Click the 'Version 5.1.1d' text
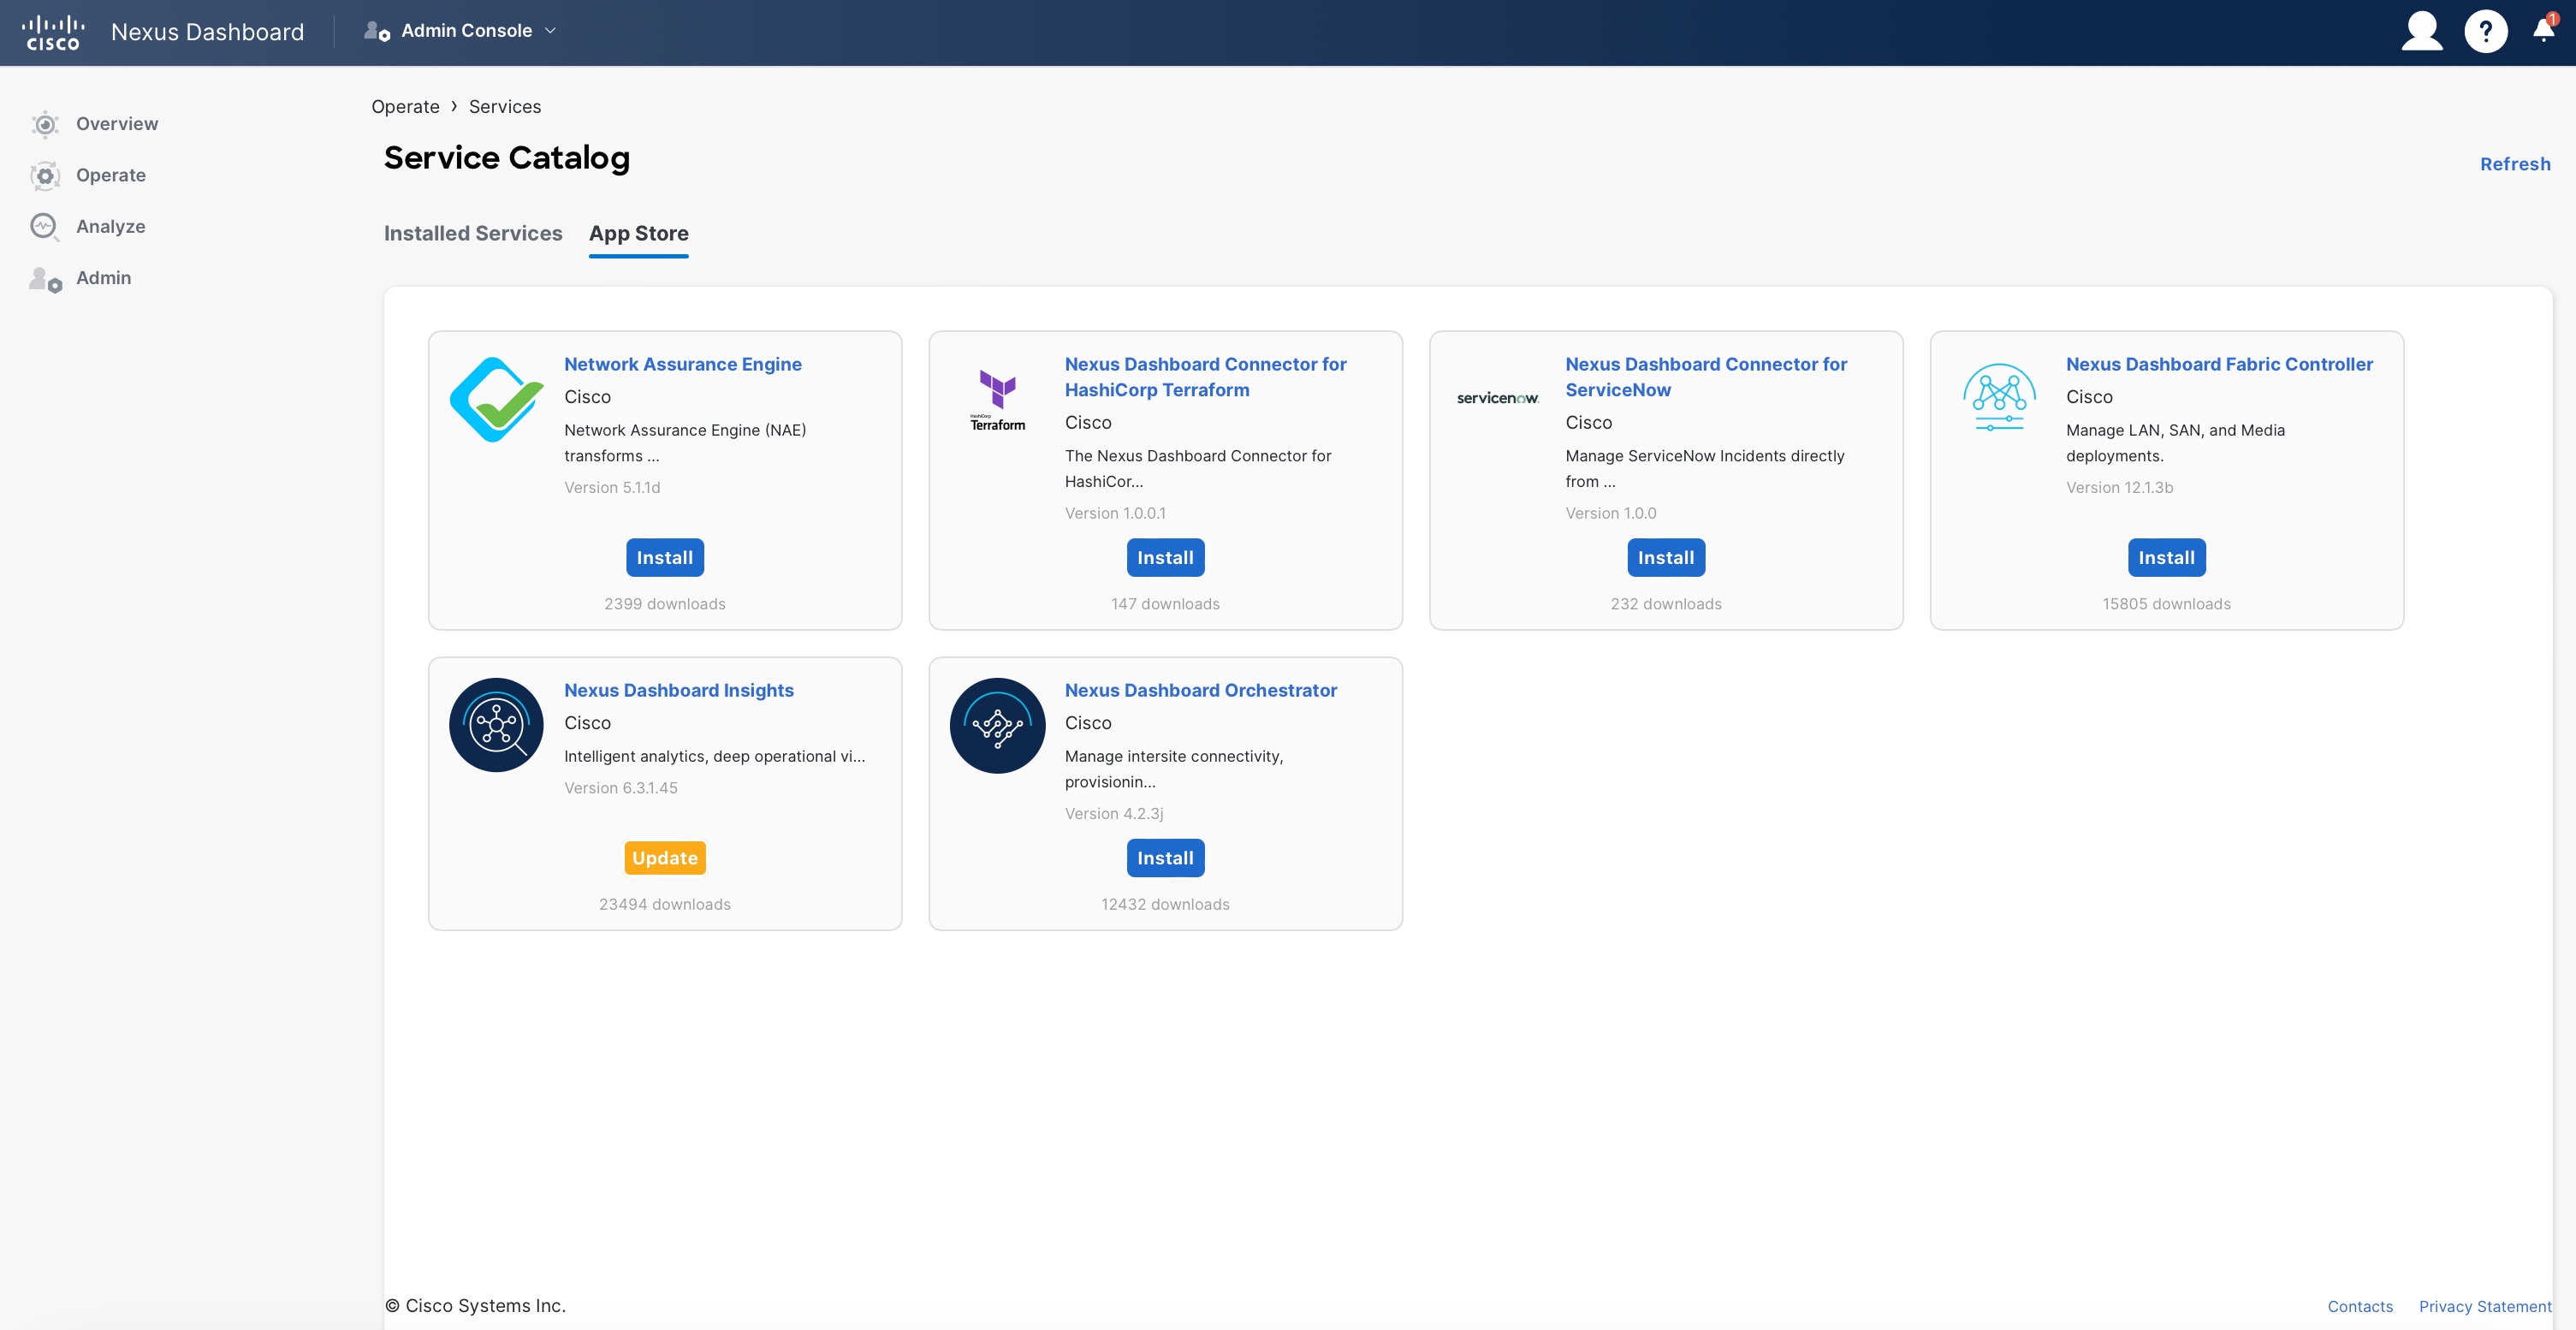Viewport: 2576px width, 1330px height. click(x=612, y=488)
